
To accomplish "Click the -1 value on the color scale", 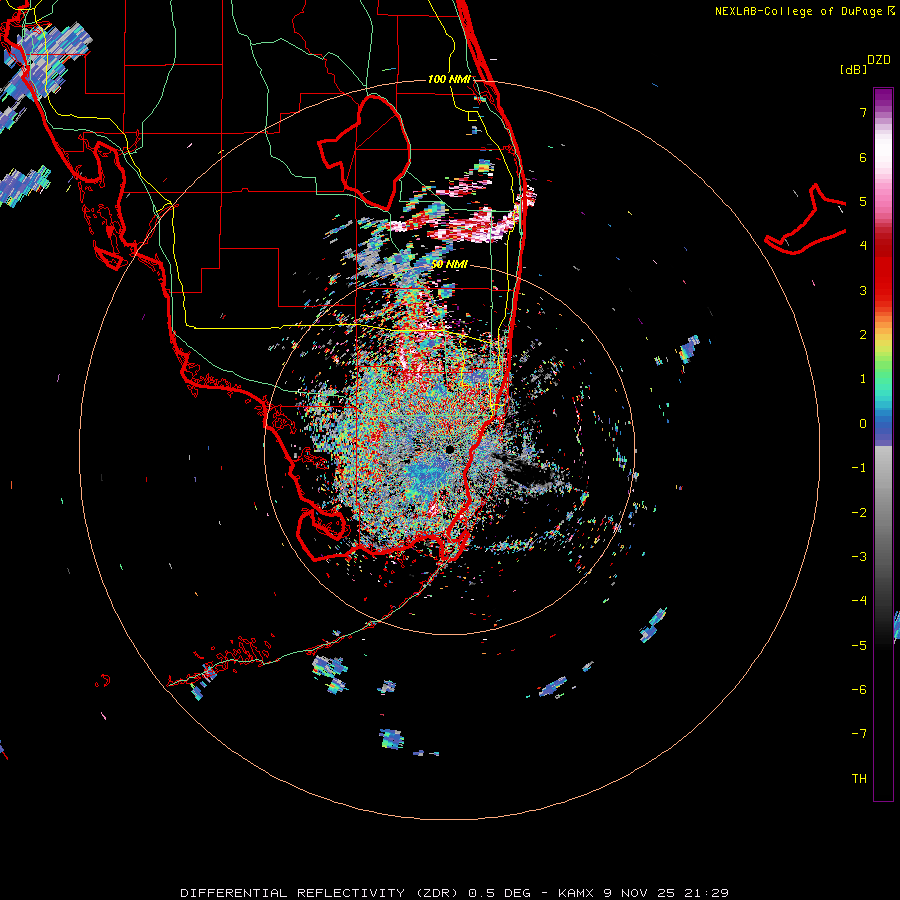I will click(x=859, y=468).
